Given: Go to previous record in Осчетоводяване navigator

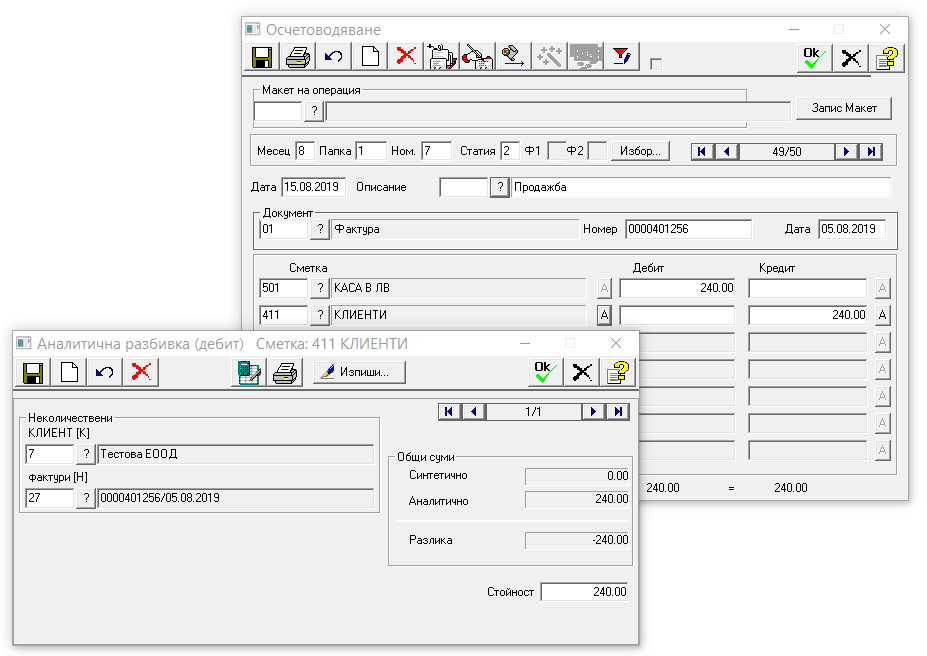Looking at the screenshot, I should (727, 151).
